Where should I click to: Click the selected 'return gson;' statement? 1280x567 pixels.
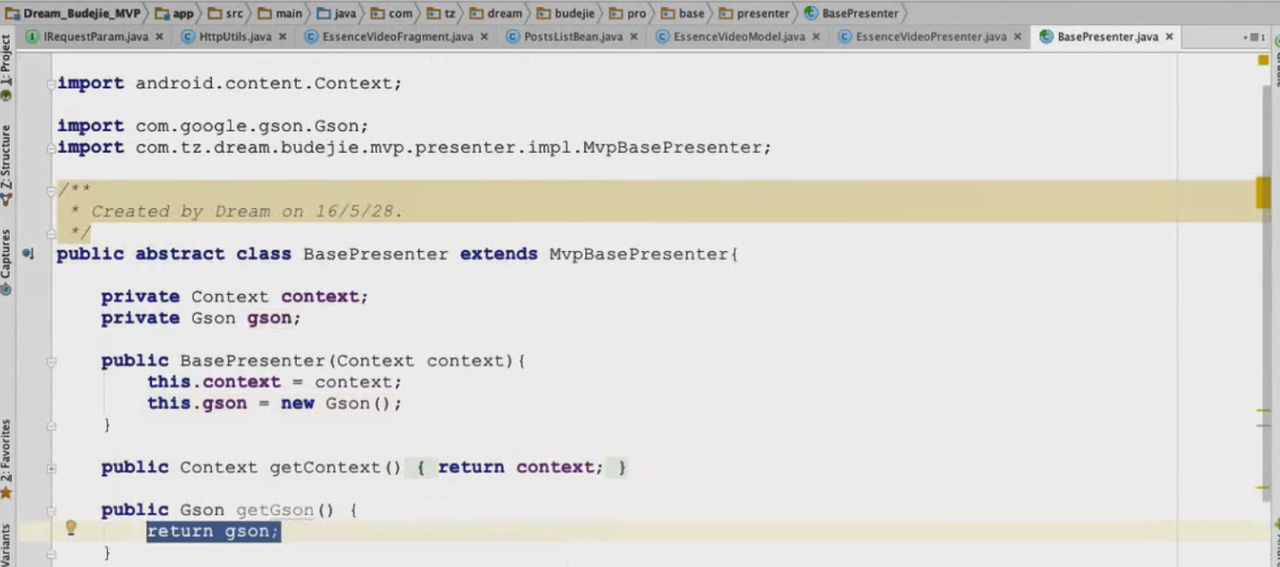214,531
